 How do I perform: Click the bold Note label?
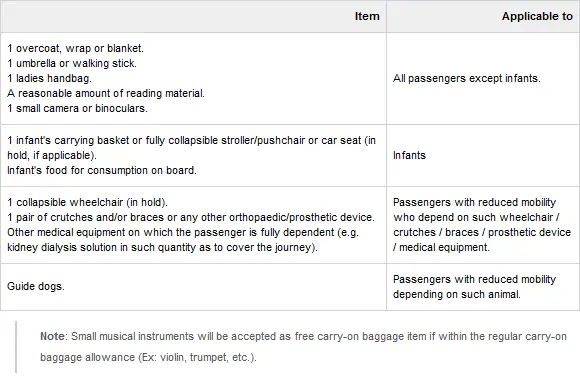(x=52, y=336)
